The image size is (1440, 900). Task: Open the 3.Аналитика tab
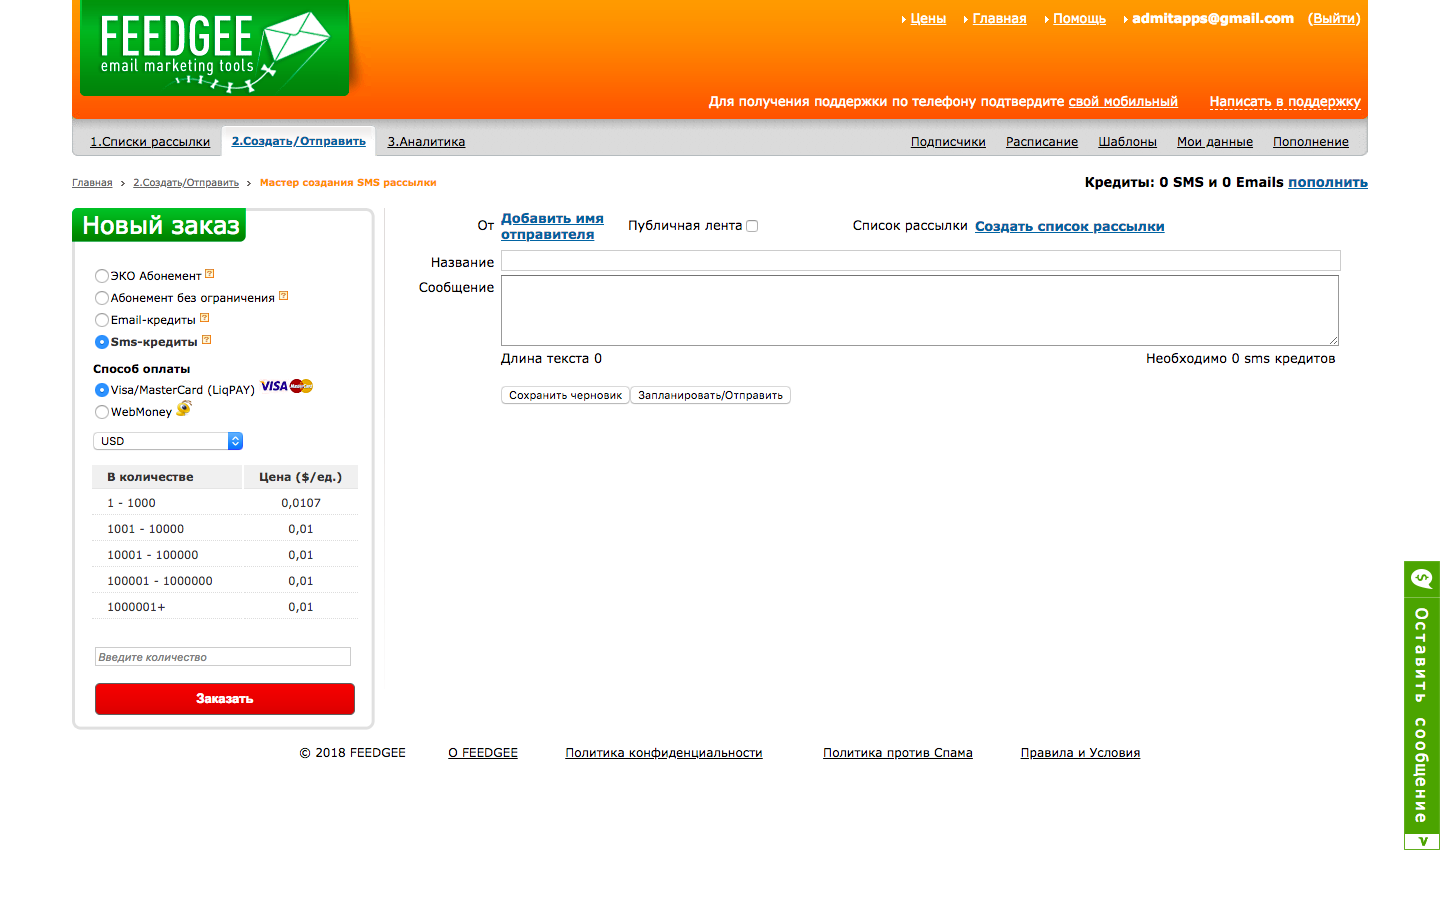pos(426,142)
